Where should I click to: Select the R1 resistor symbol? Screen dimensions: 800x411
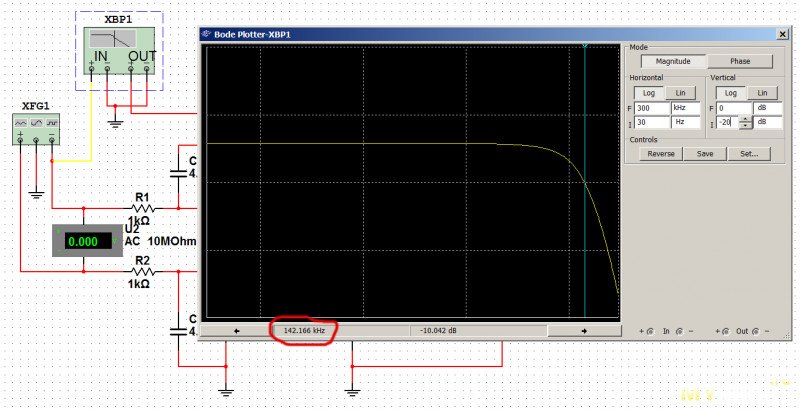pyautogui.click(x=143, y=208)
